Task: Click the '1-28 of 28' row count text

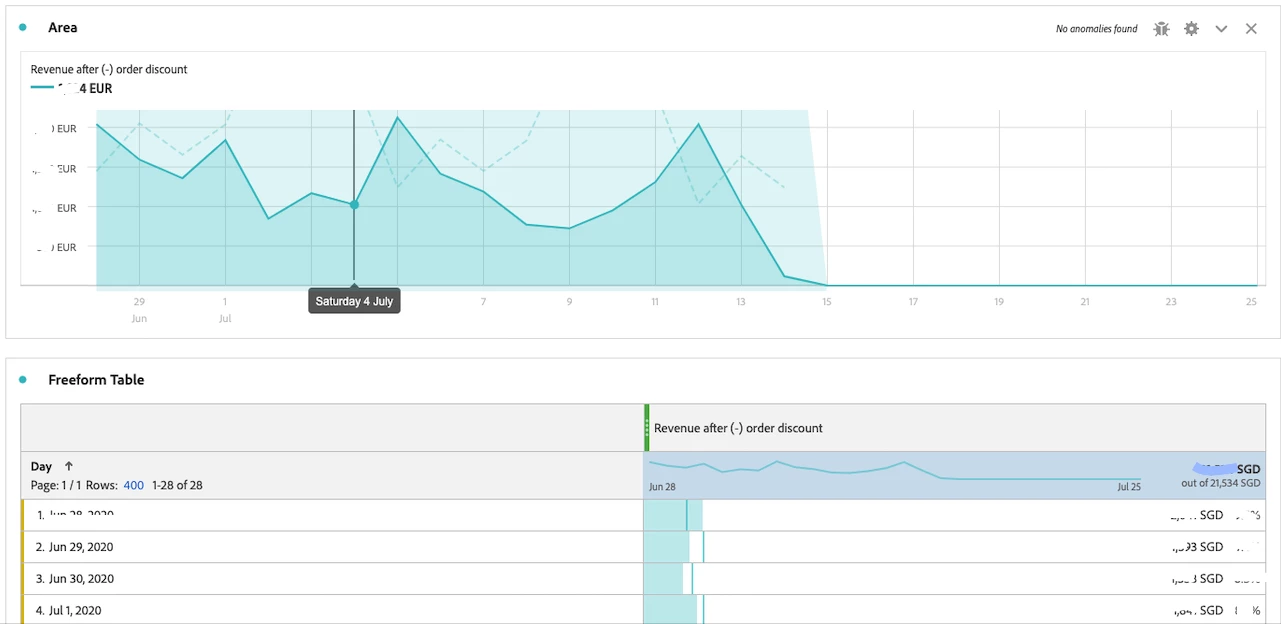Action: (177, 485)
